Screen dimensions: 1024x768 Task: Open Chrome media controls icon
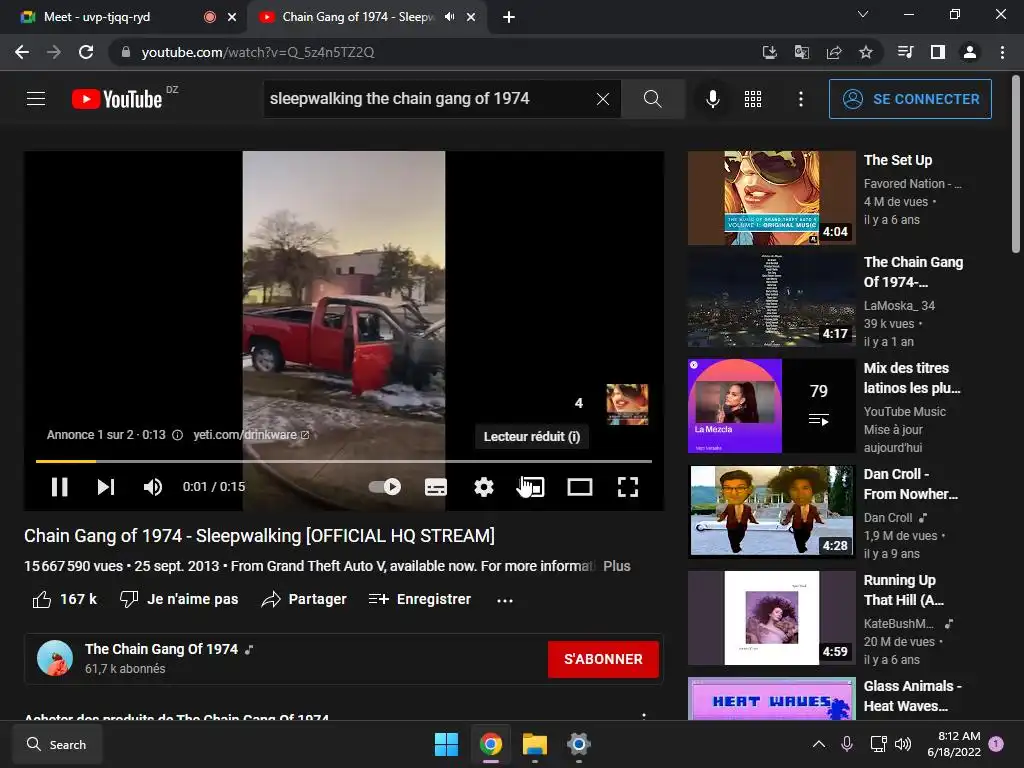point(905,52)
